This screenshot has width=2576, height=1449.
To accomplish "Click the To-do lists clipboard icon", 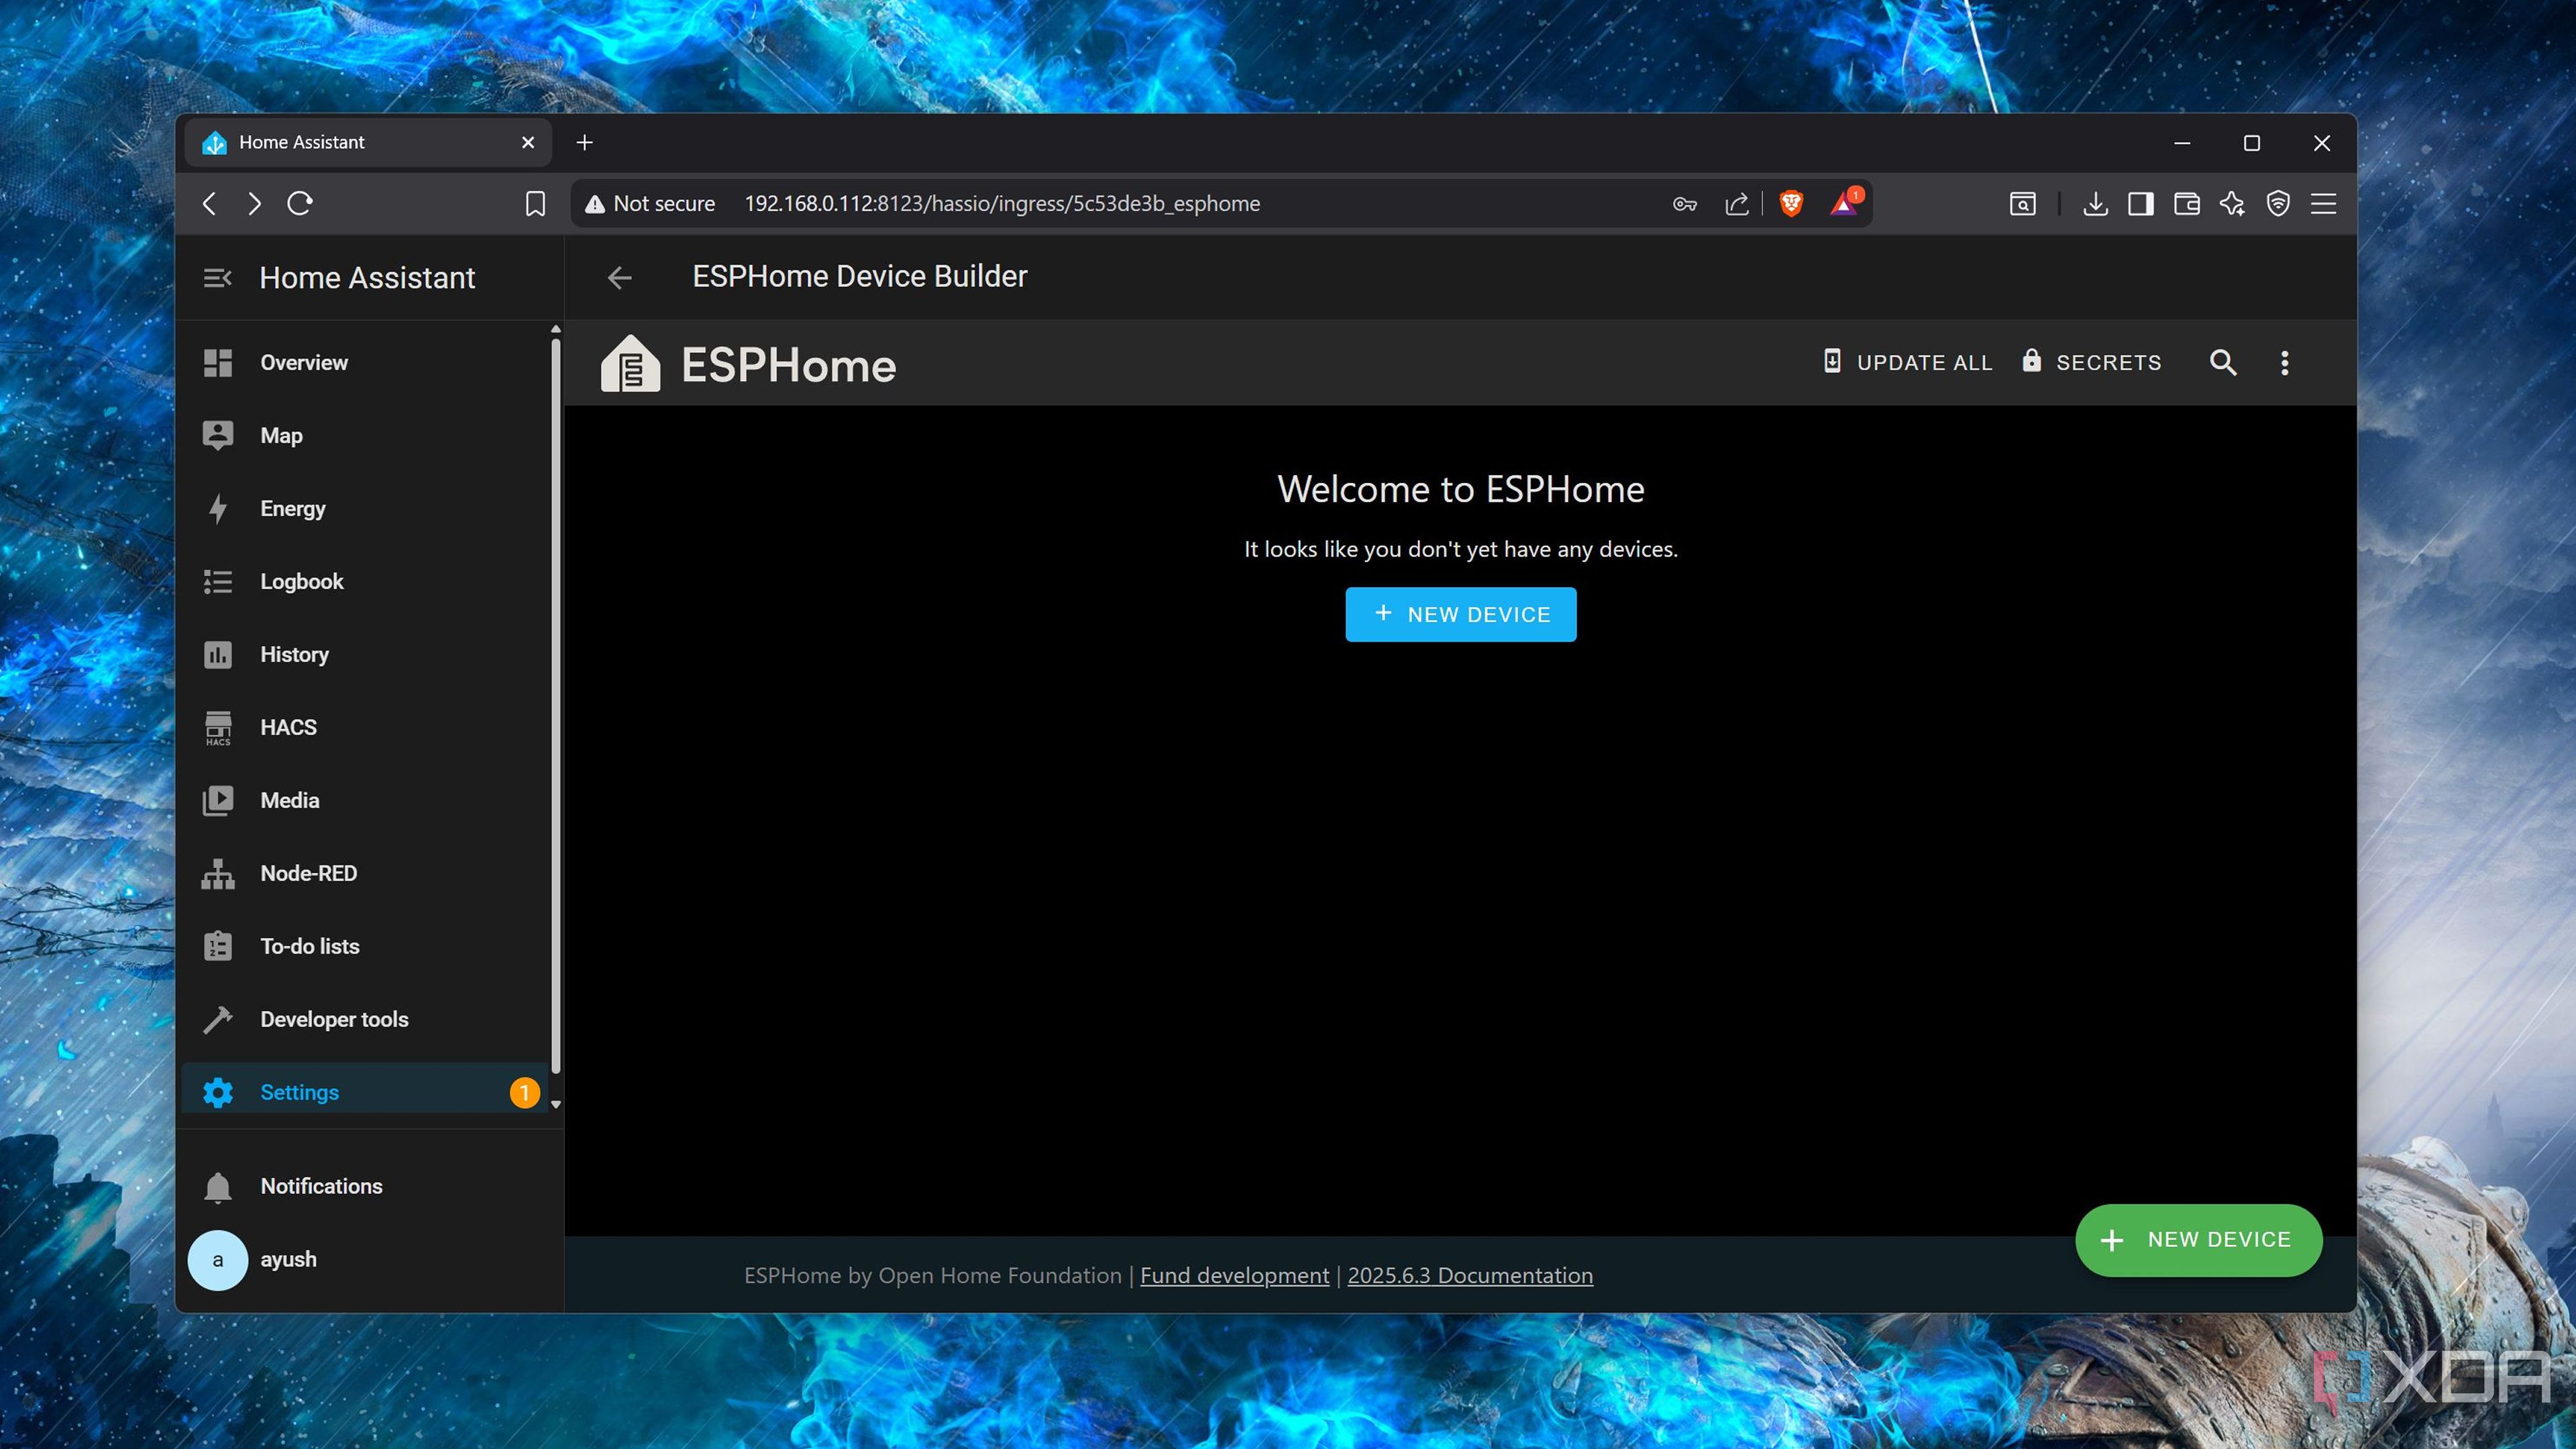I will (217, 947).
